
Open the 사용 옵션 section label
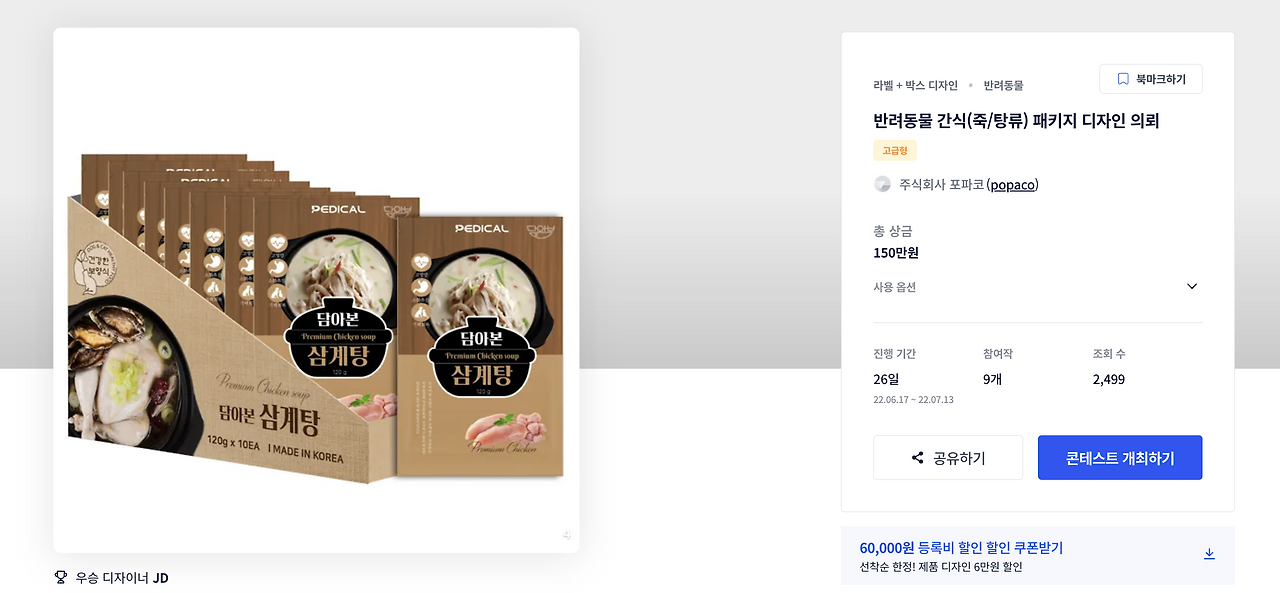pos(894,287)
